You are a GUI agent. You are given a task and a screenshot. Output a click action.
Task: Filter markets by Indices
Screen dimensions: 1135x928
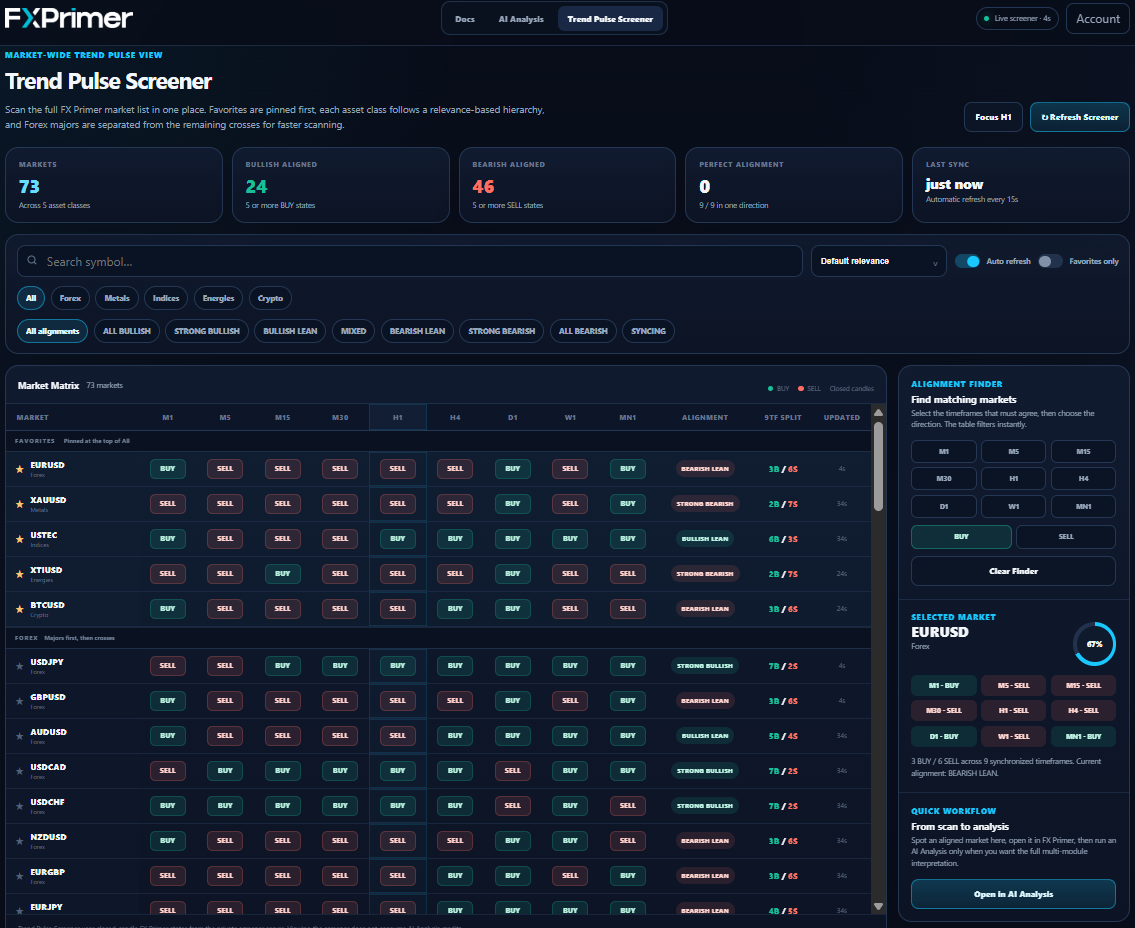coord(166,298)
